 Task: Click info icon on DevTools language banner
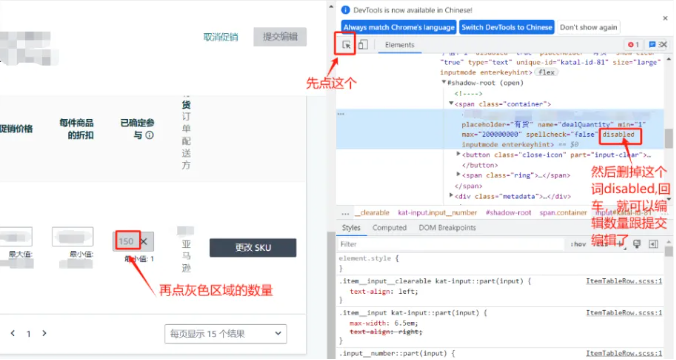(x=345, y=10)
